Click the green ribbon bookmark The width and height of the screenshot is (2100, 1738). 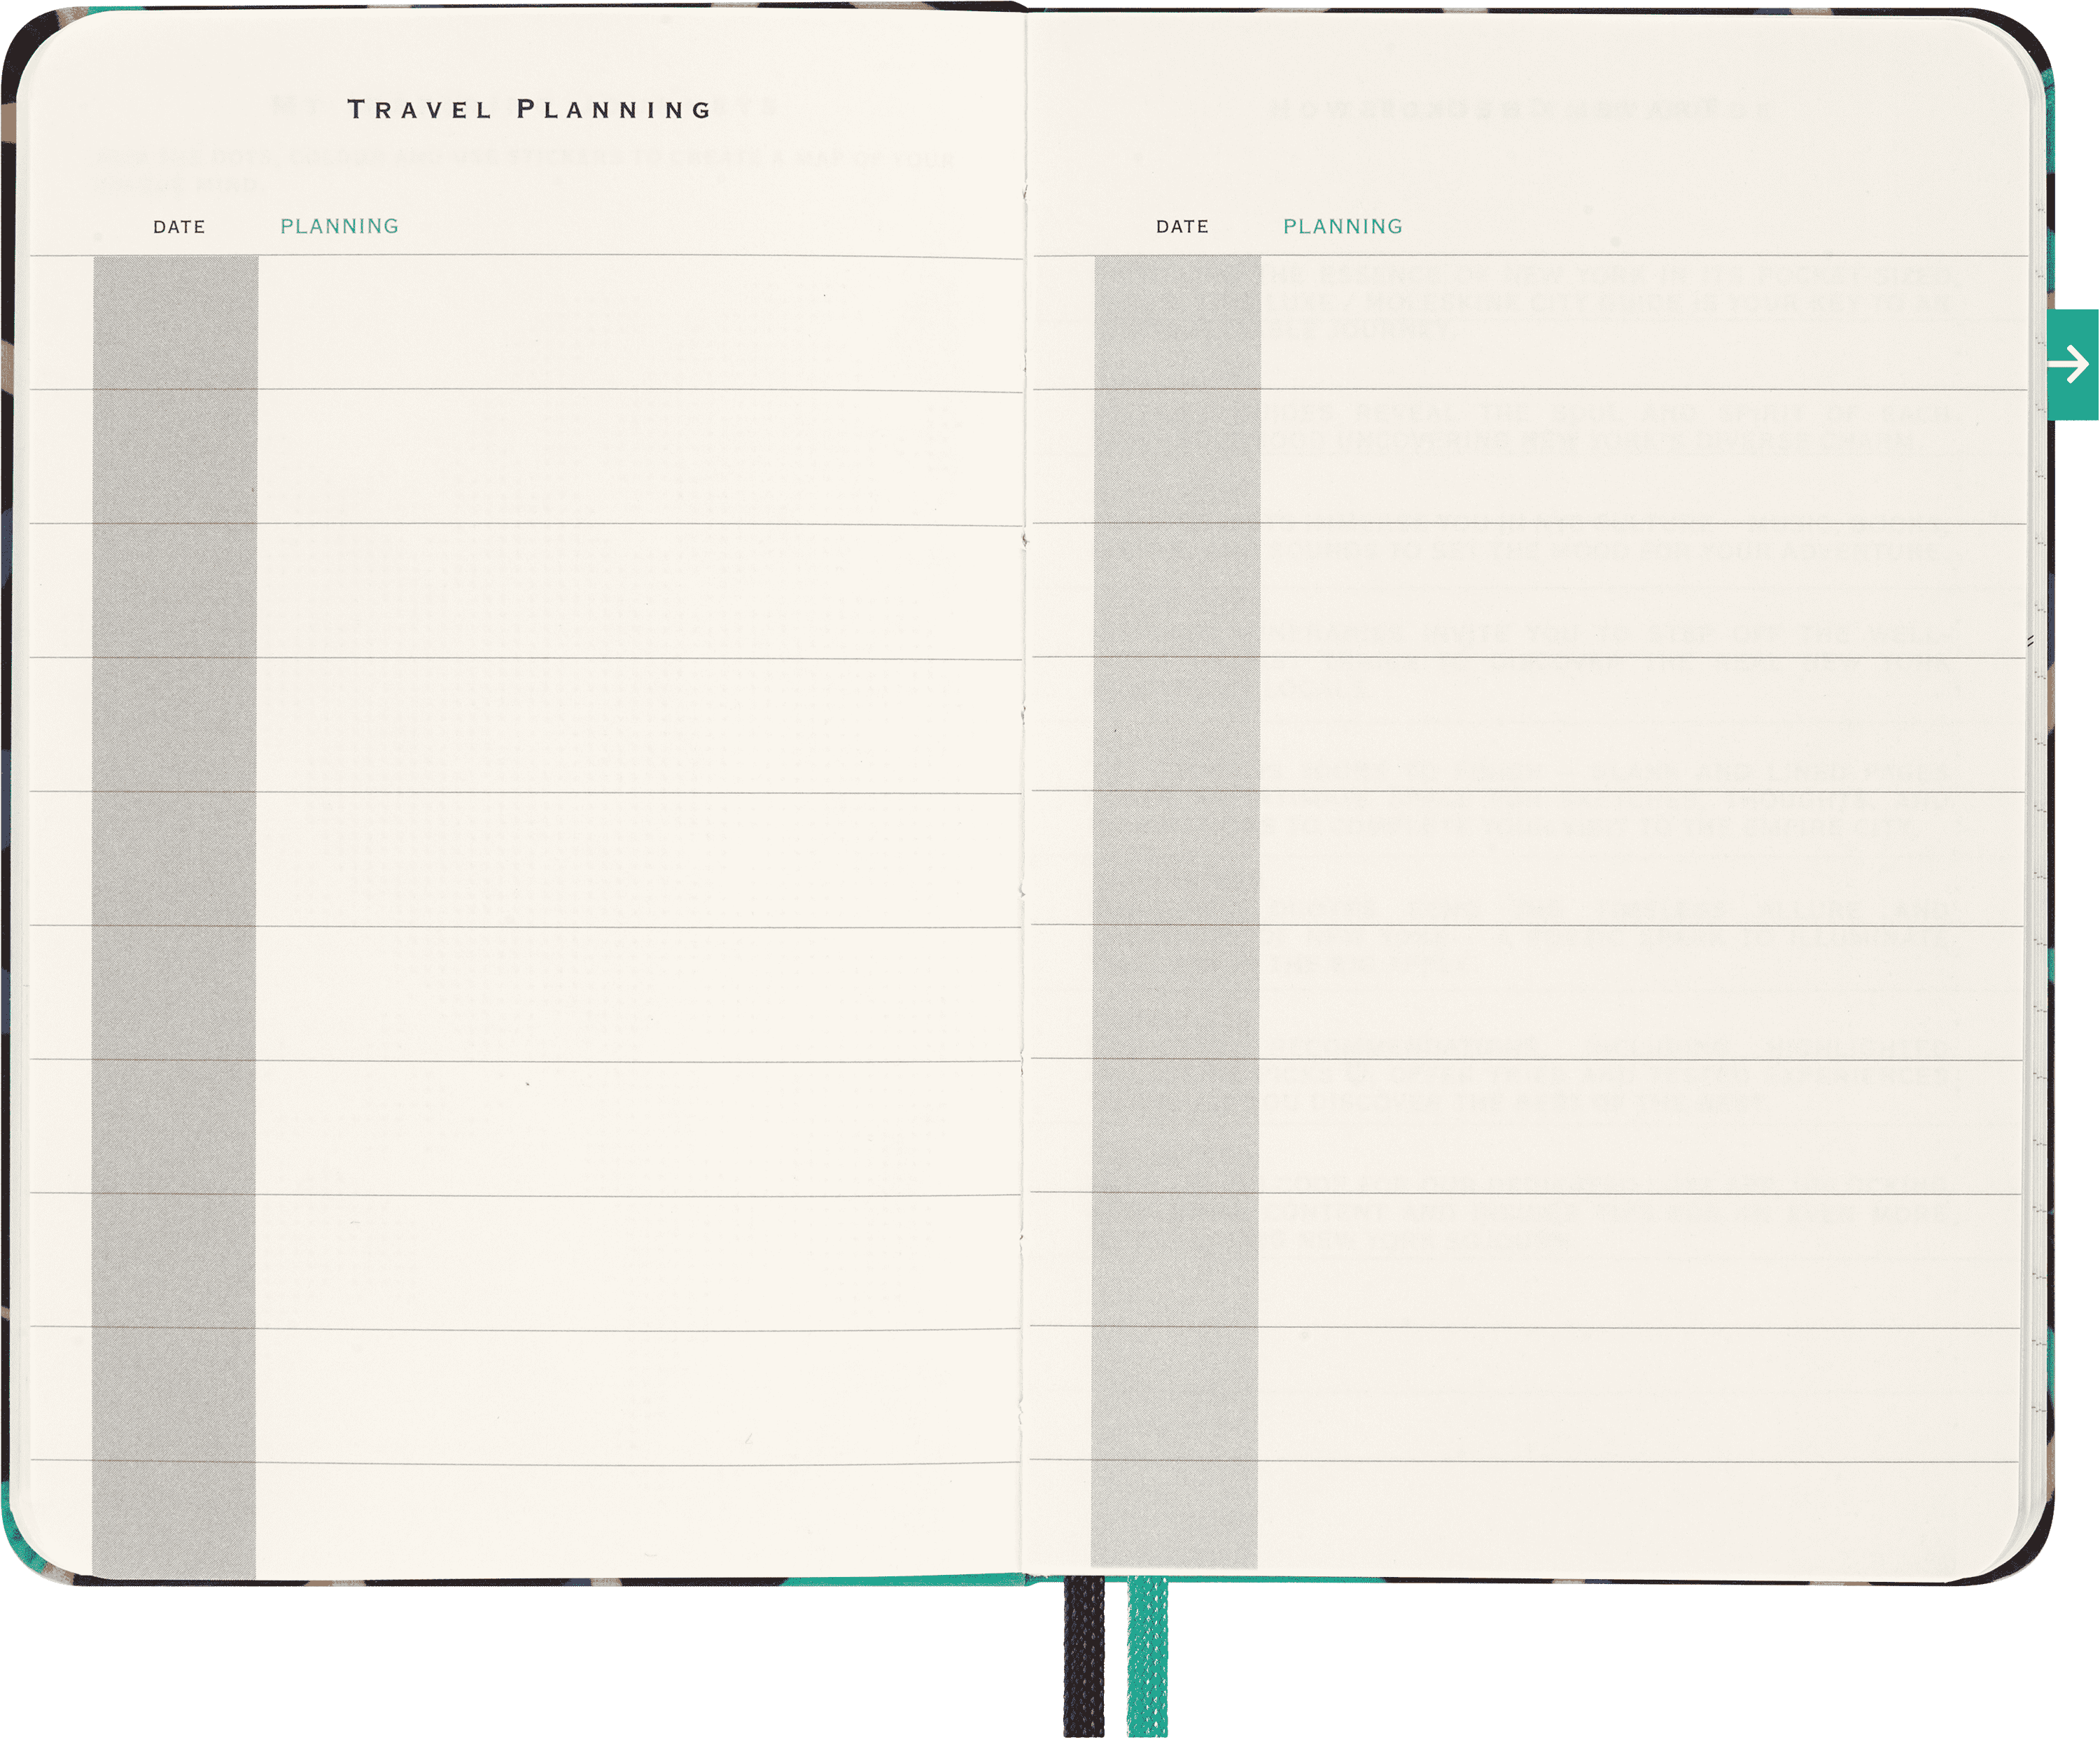1147,1656
